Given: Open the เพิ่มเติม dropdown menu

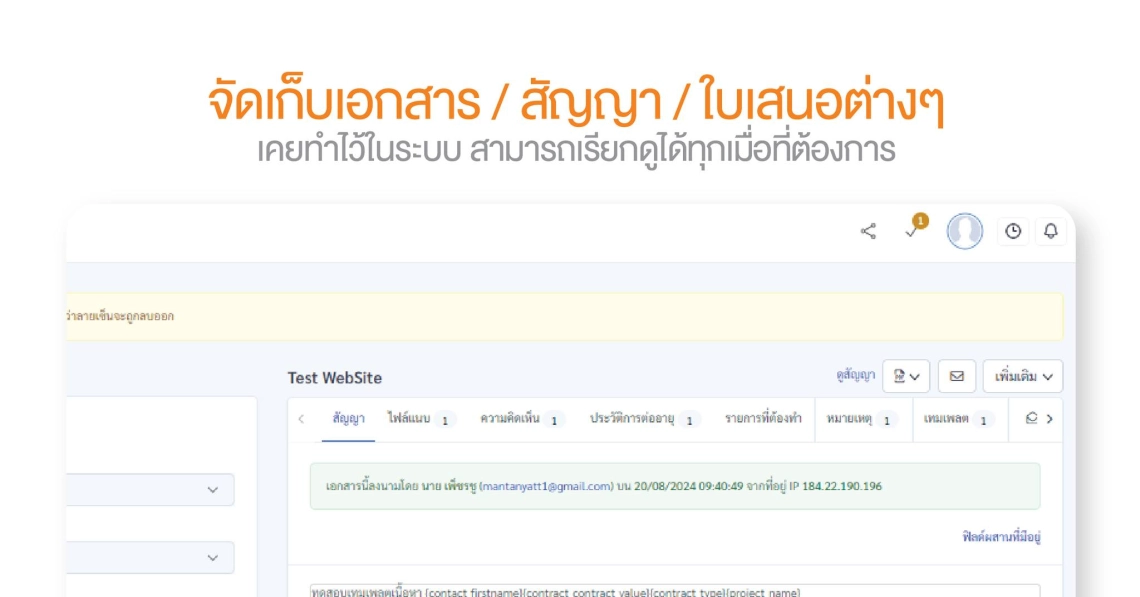Looking at the screenshot, I should coord(1023,376).
